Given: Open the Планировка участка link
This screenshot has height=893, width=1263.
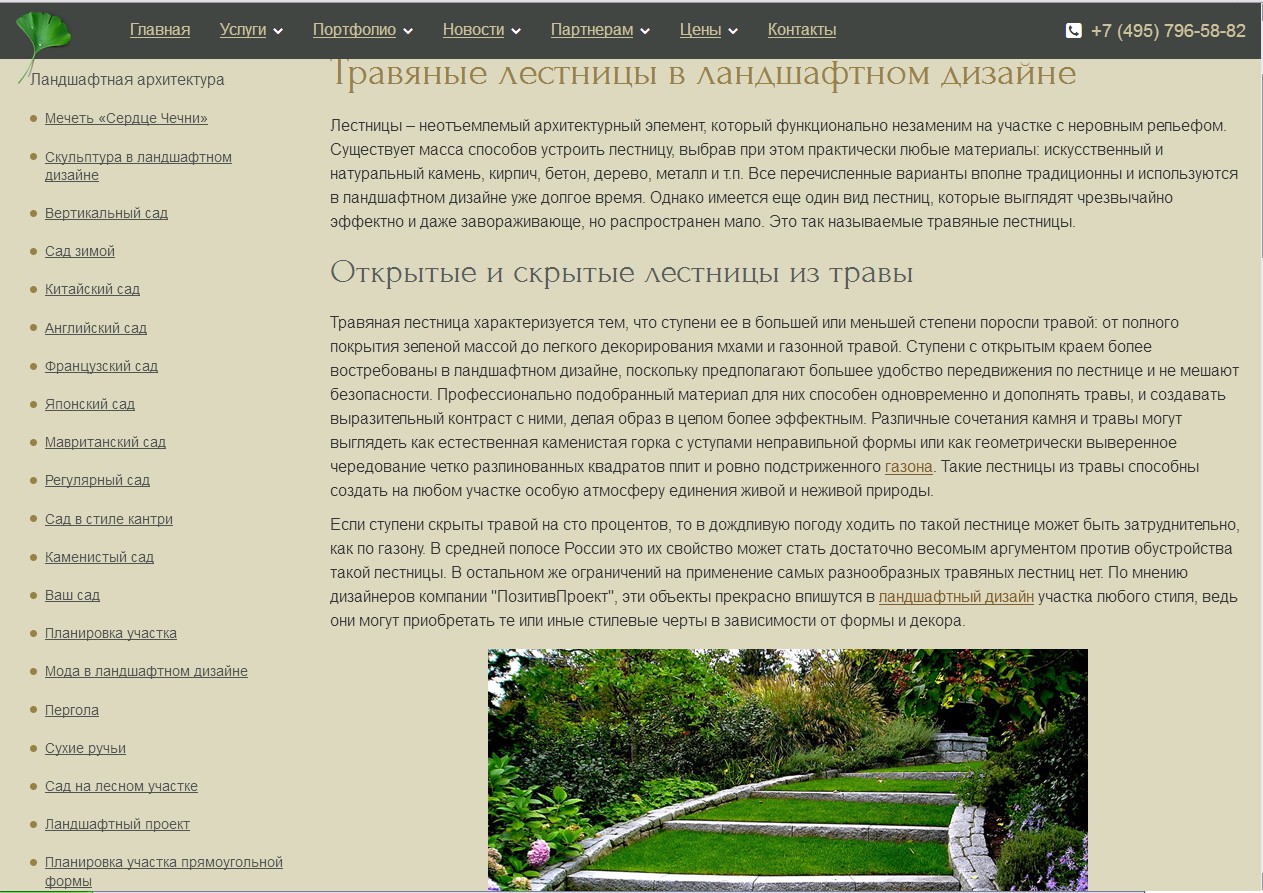Looking at the screenshot, I should 111,633.
